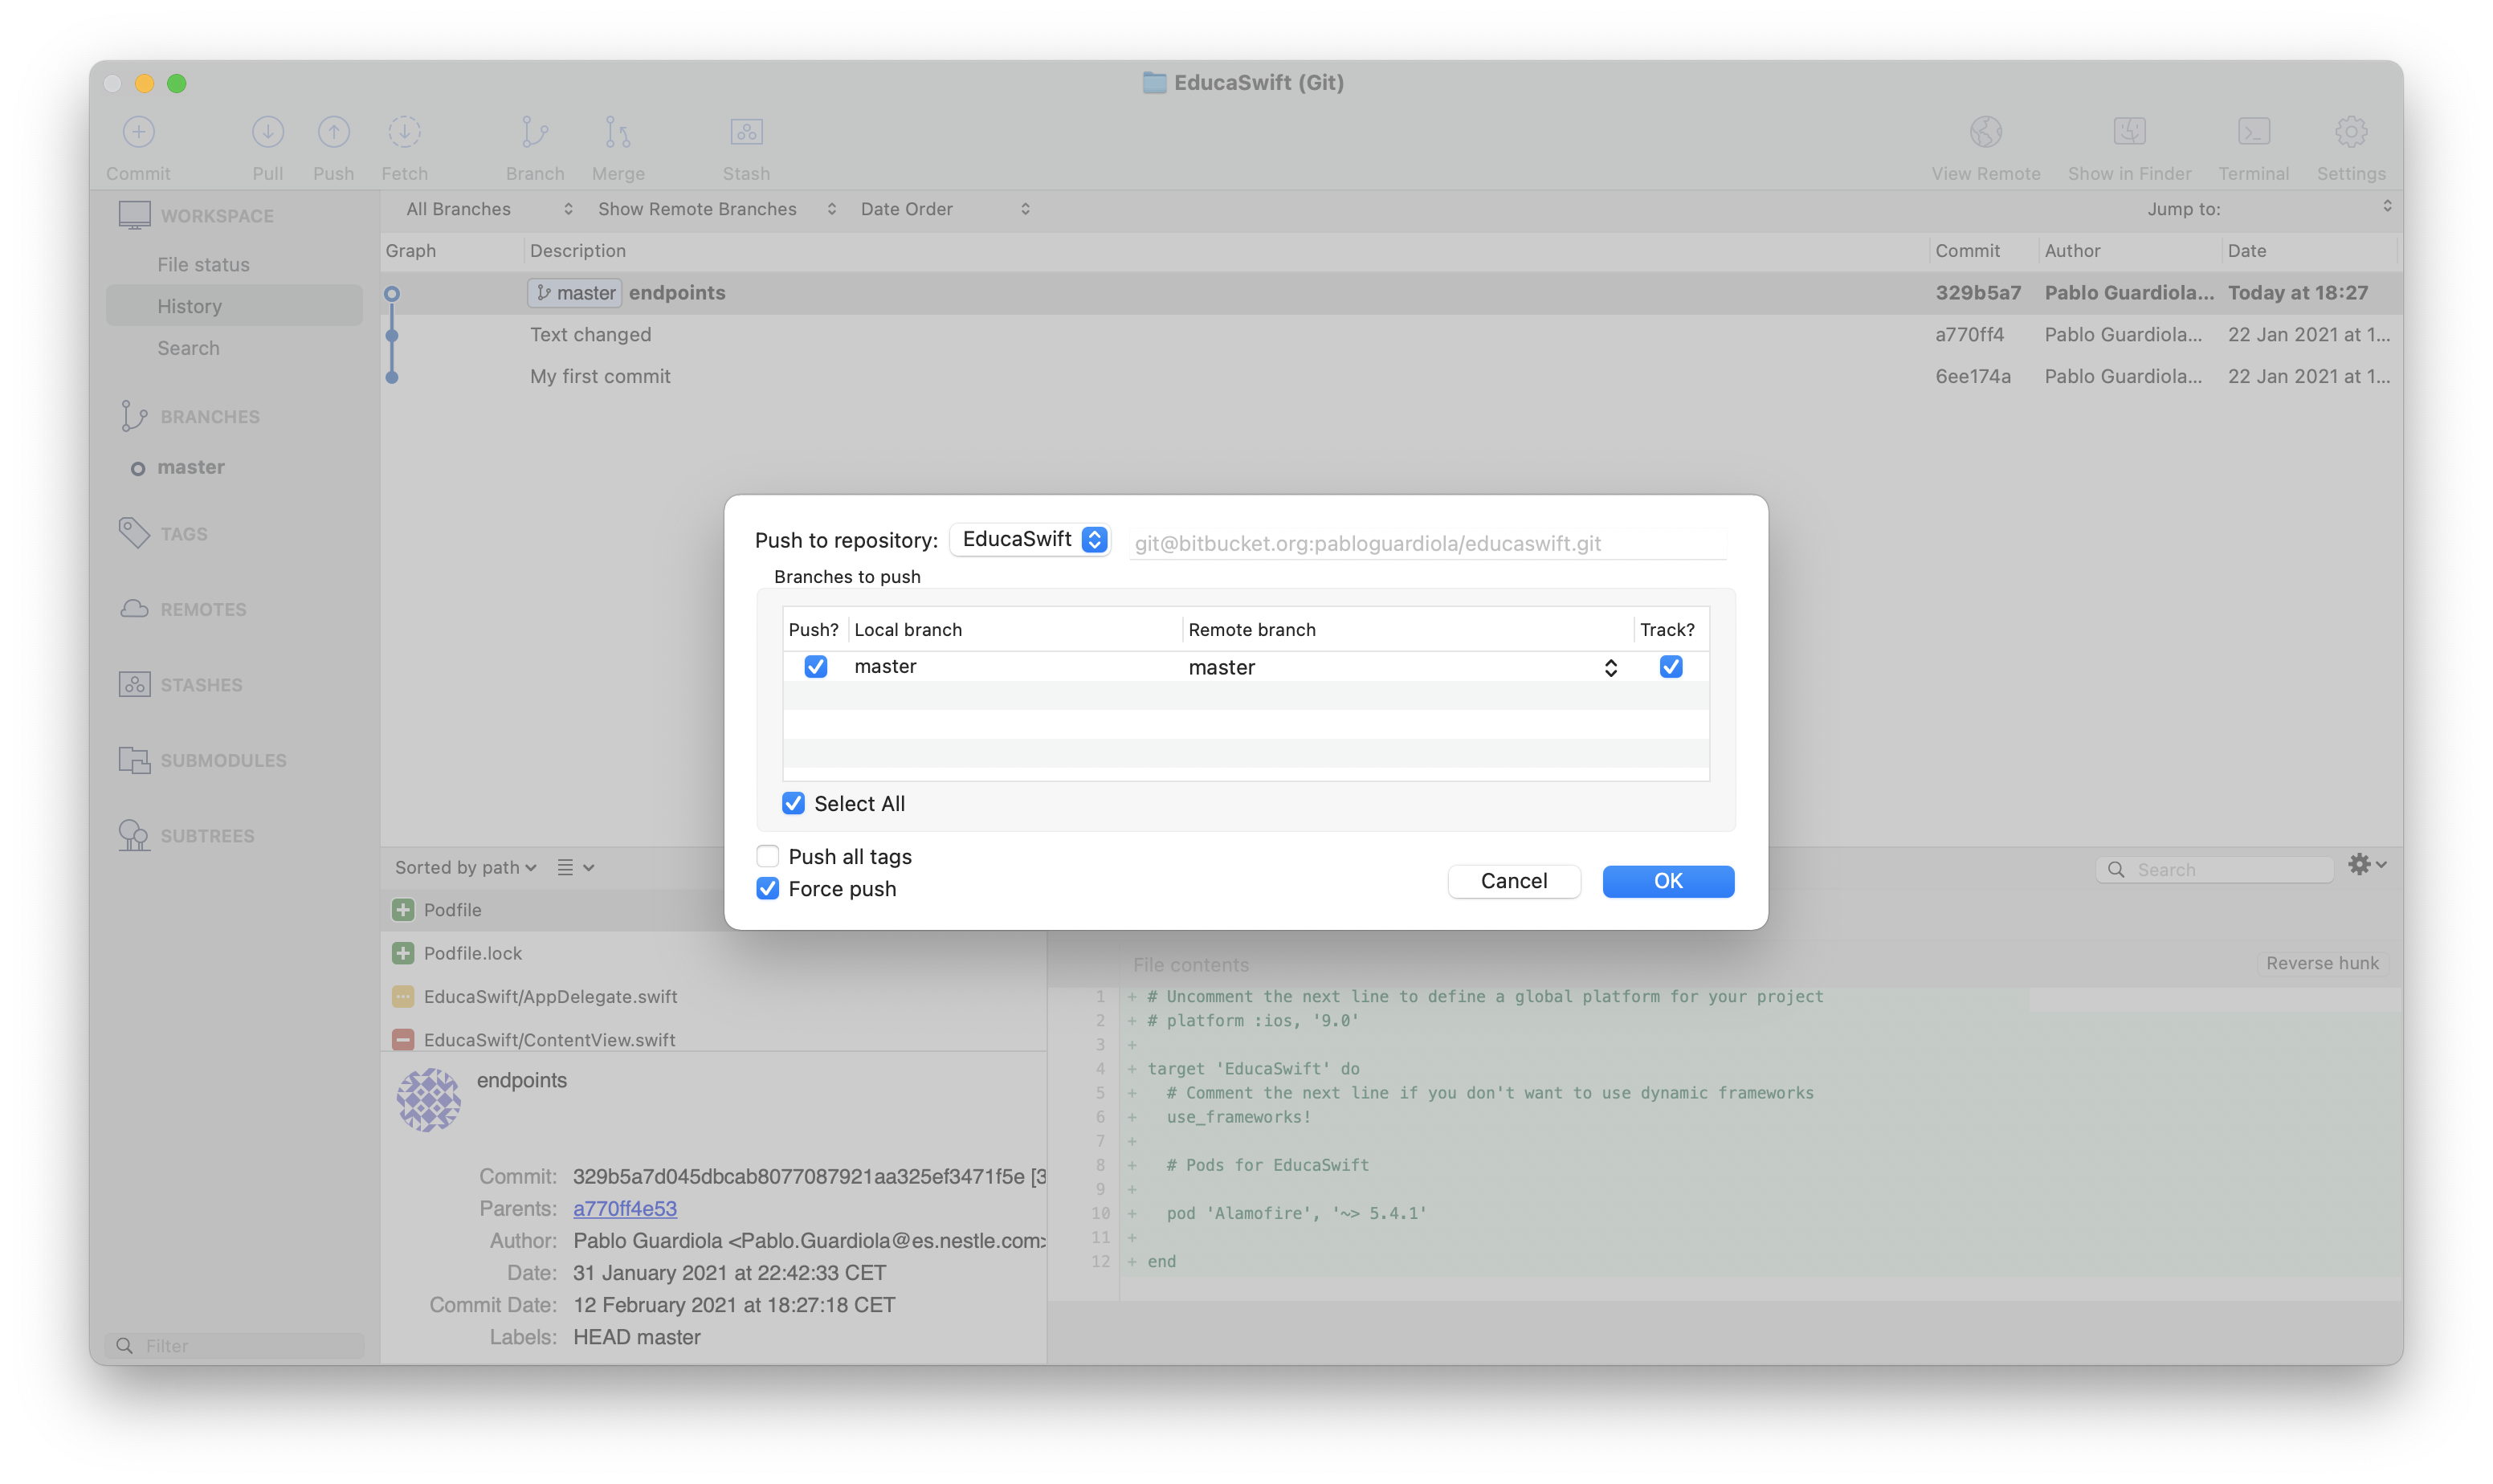This screenshot has width=2493, height=1484.
Task: Click the Stash toolbar icon
Action: click(746, 132)
